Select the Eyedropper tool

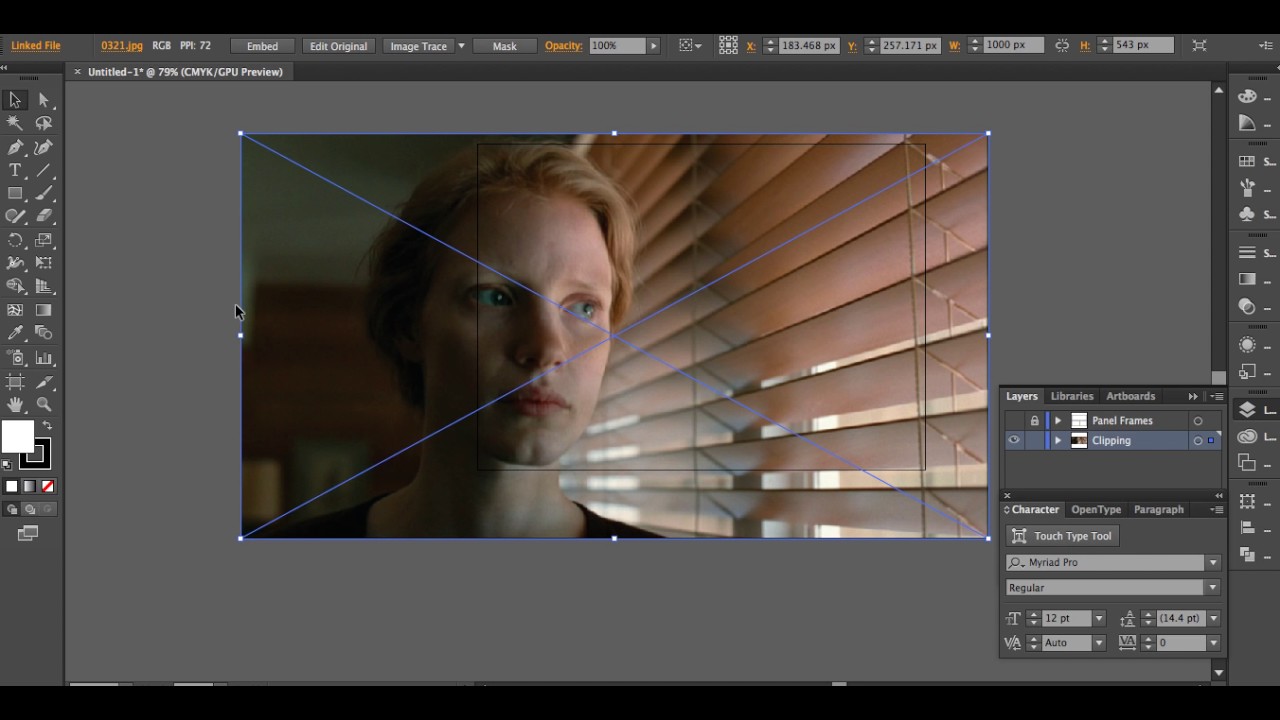click(x=15, y=333)
